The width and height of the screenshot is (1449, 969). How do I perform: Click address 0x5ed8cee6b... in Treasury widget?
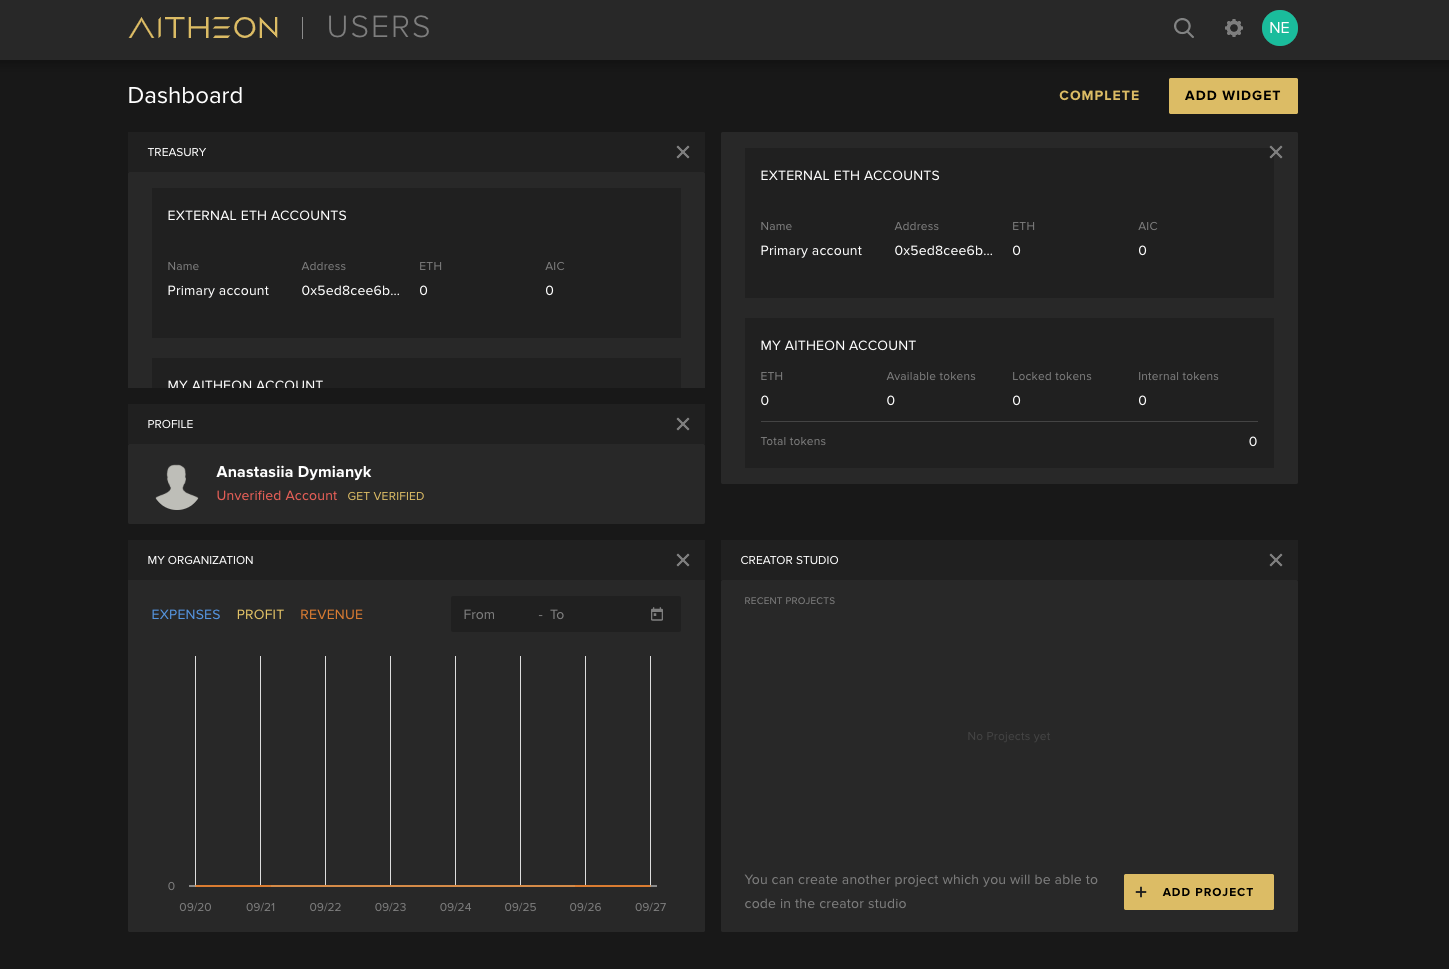350,291
